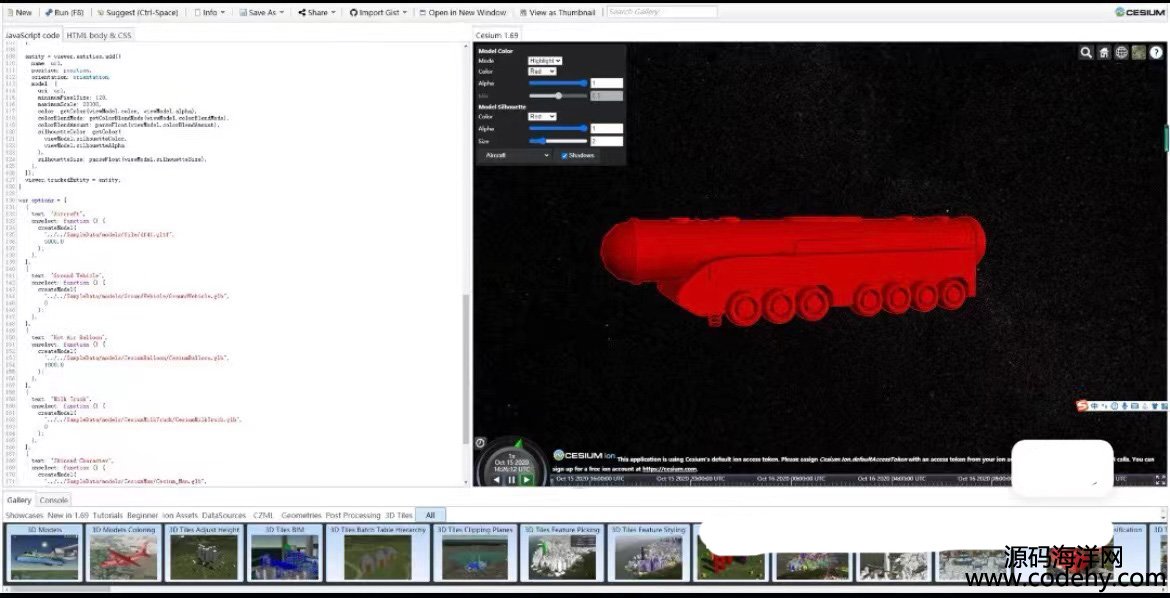
Task: Open the base layer imagery picker
Action: pyautogui.click(x=1139, y=53)
